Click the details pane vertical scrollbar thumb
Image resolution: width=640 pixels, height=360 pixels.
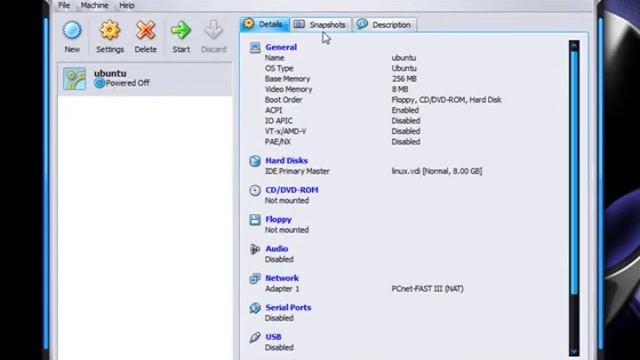574,172
